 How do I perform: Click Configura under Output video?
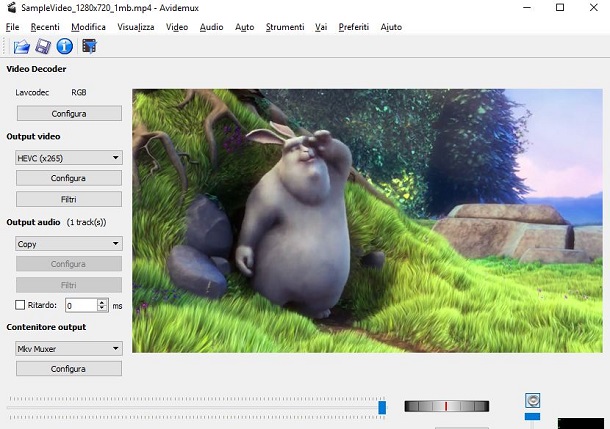click(69, 178)
